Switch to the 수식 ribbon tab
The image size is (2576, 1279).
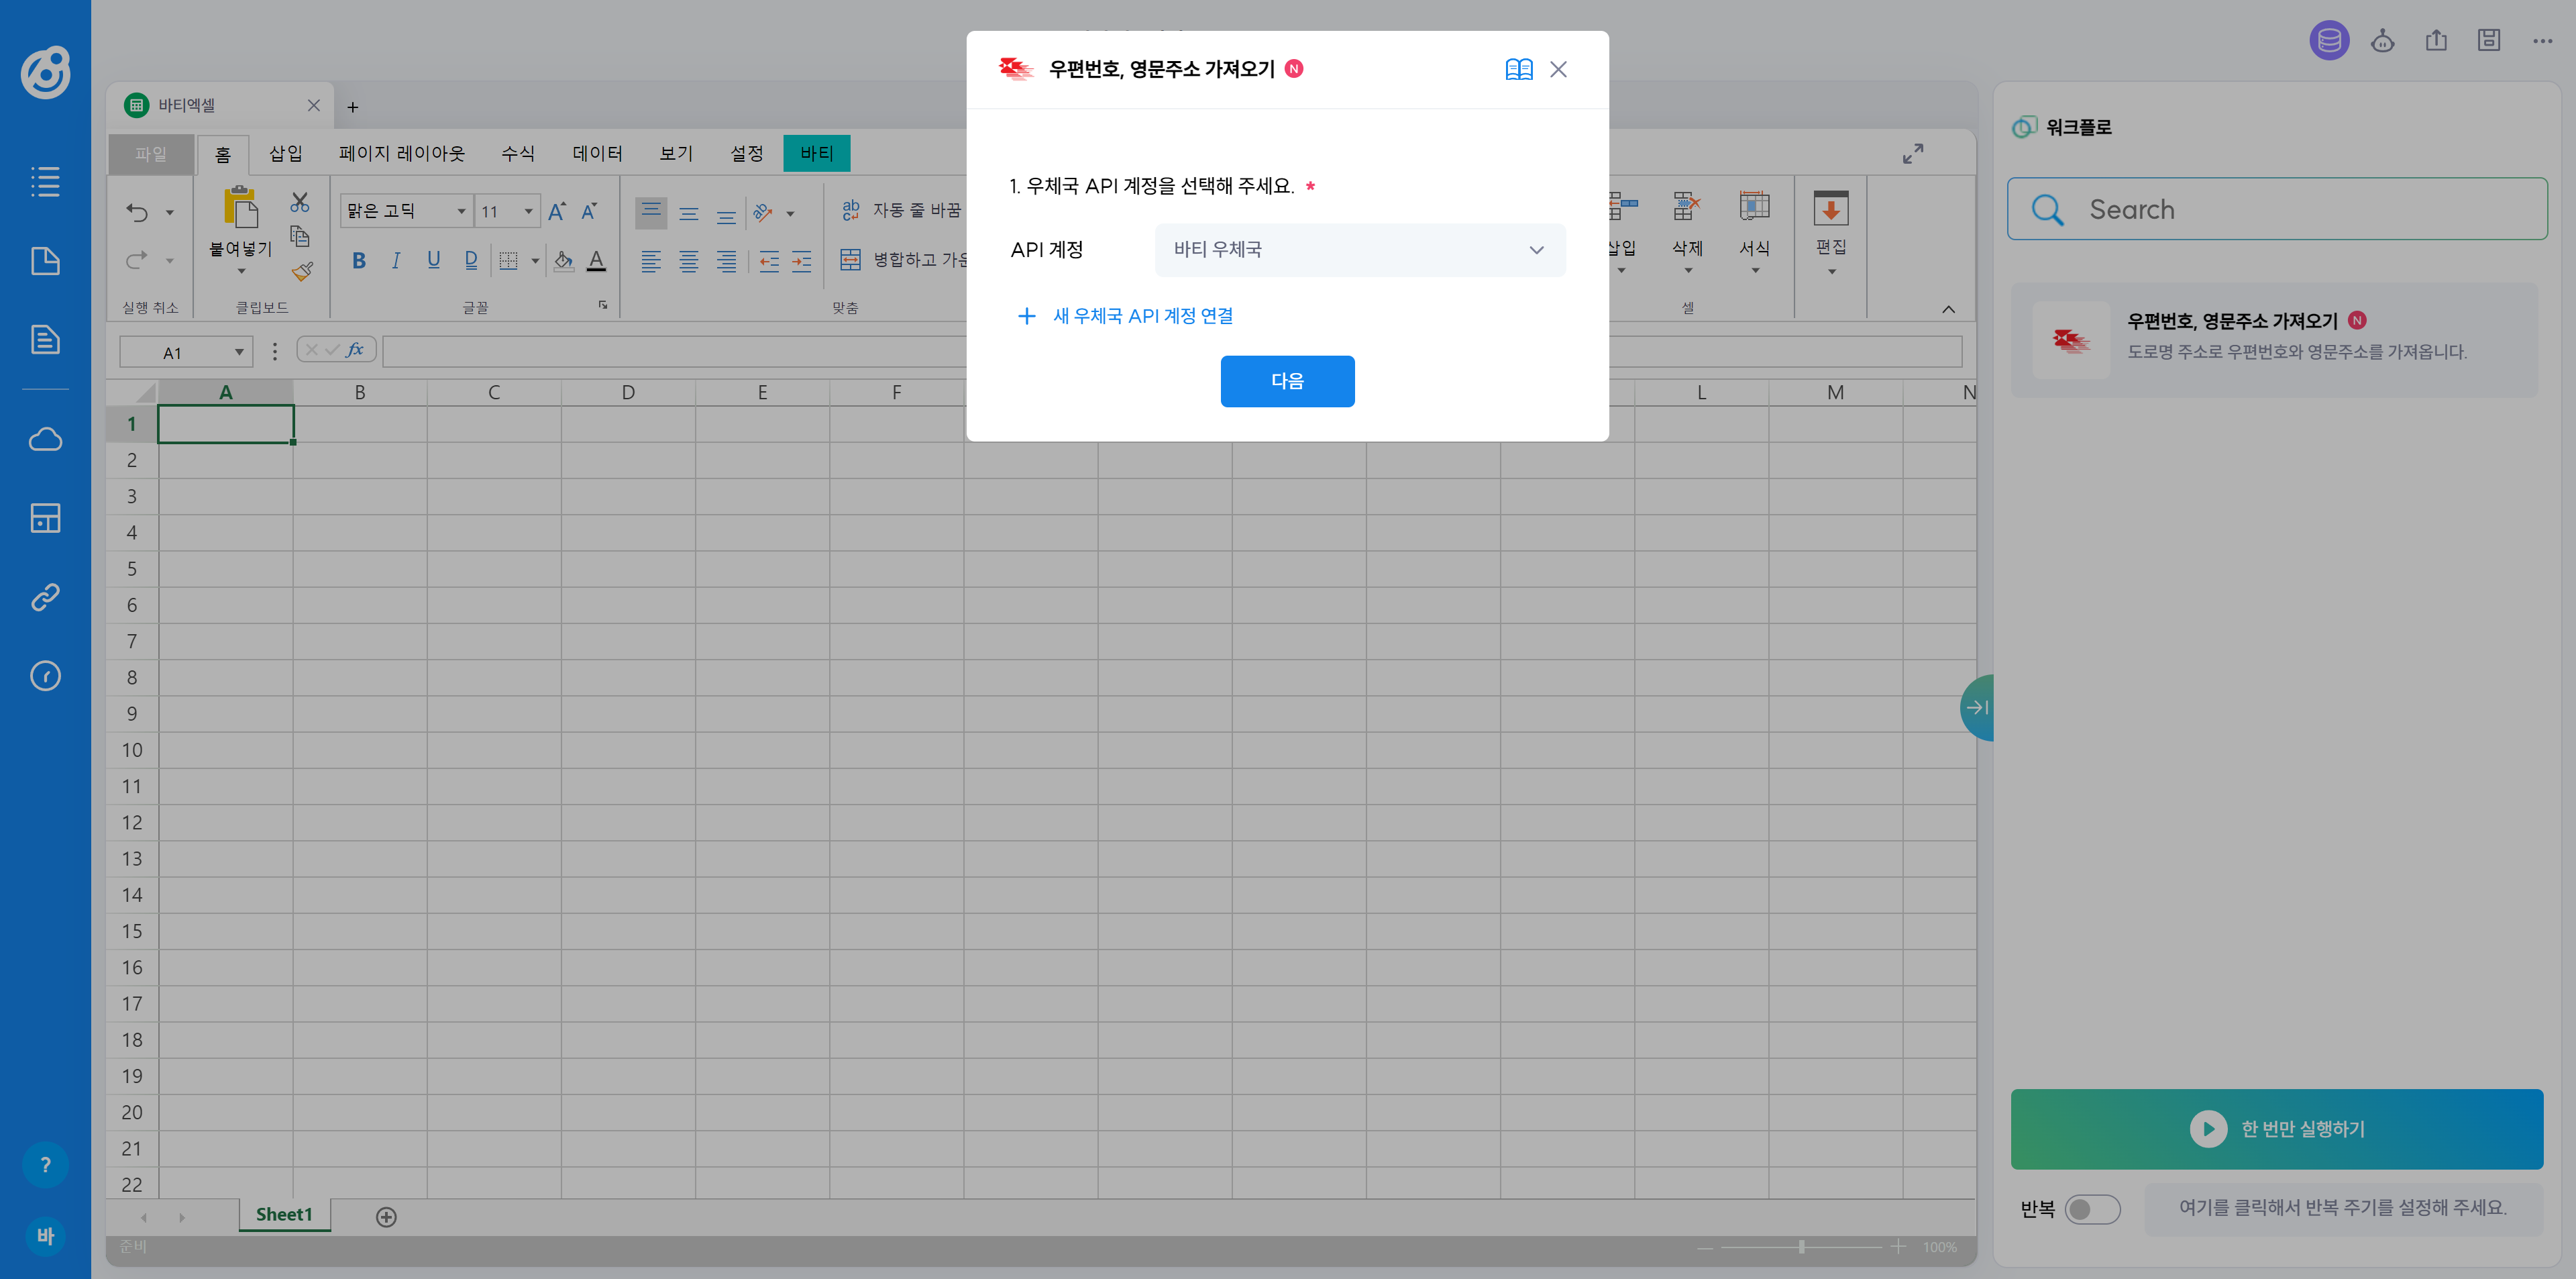[518, 153]
